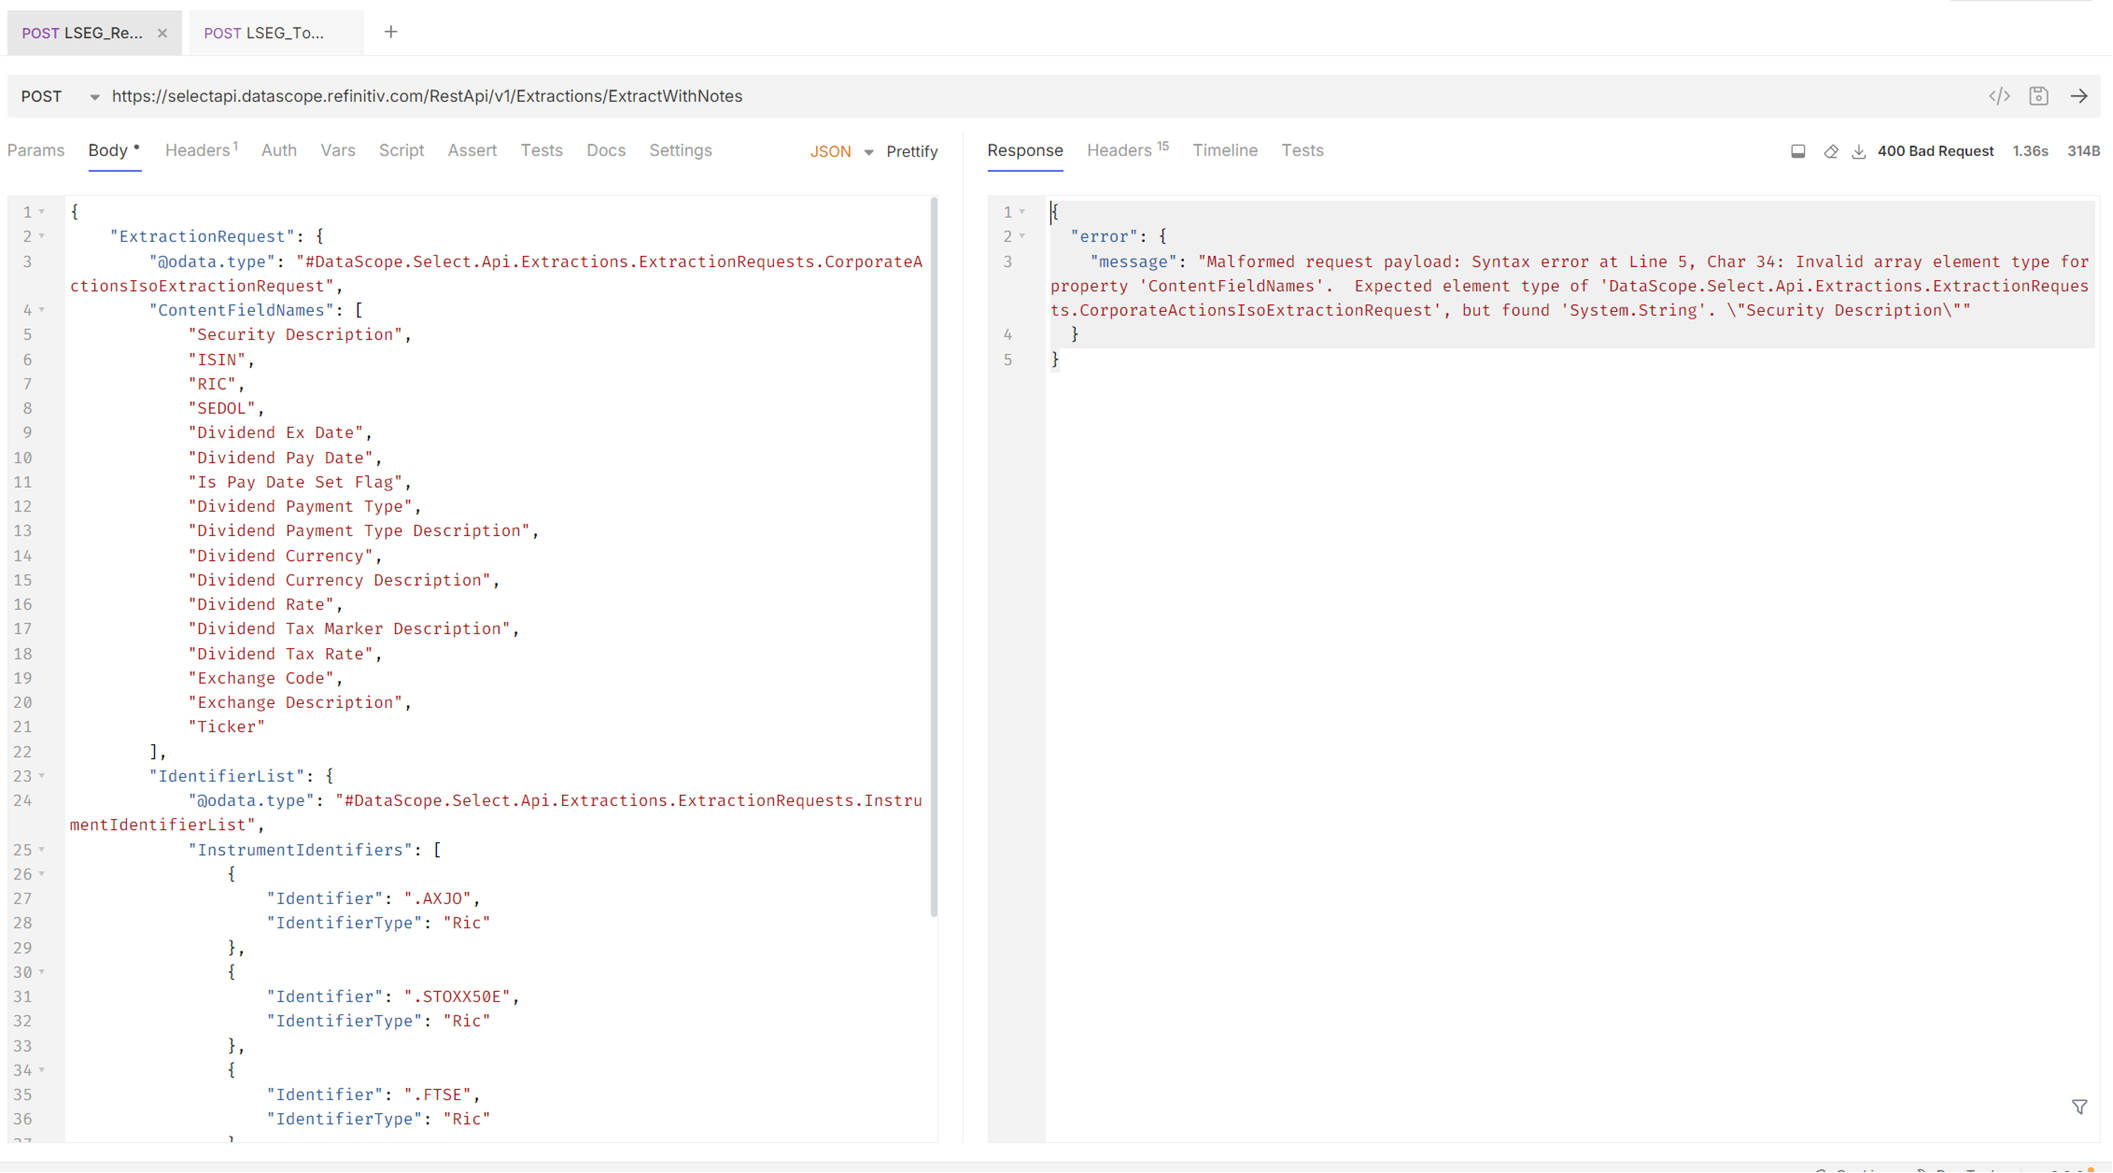
Task: Collapse IdentifierList object at line 23
Action: [x=42, y=776]
